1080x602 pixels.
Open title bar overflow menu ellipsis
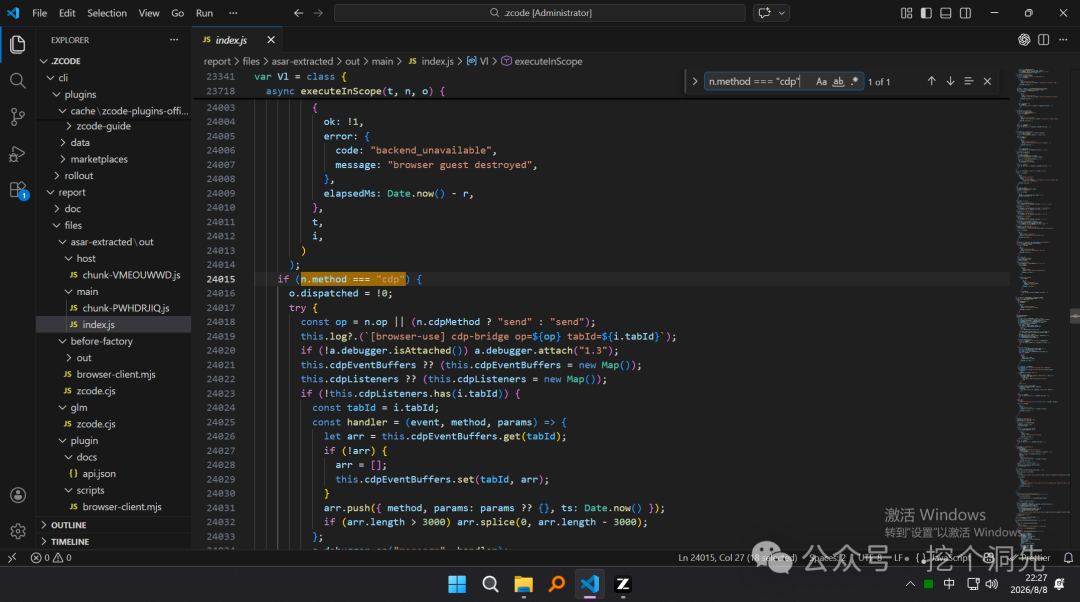coord(233,13)
